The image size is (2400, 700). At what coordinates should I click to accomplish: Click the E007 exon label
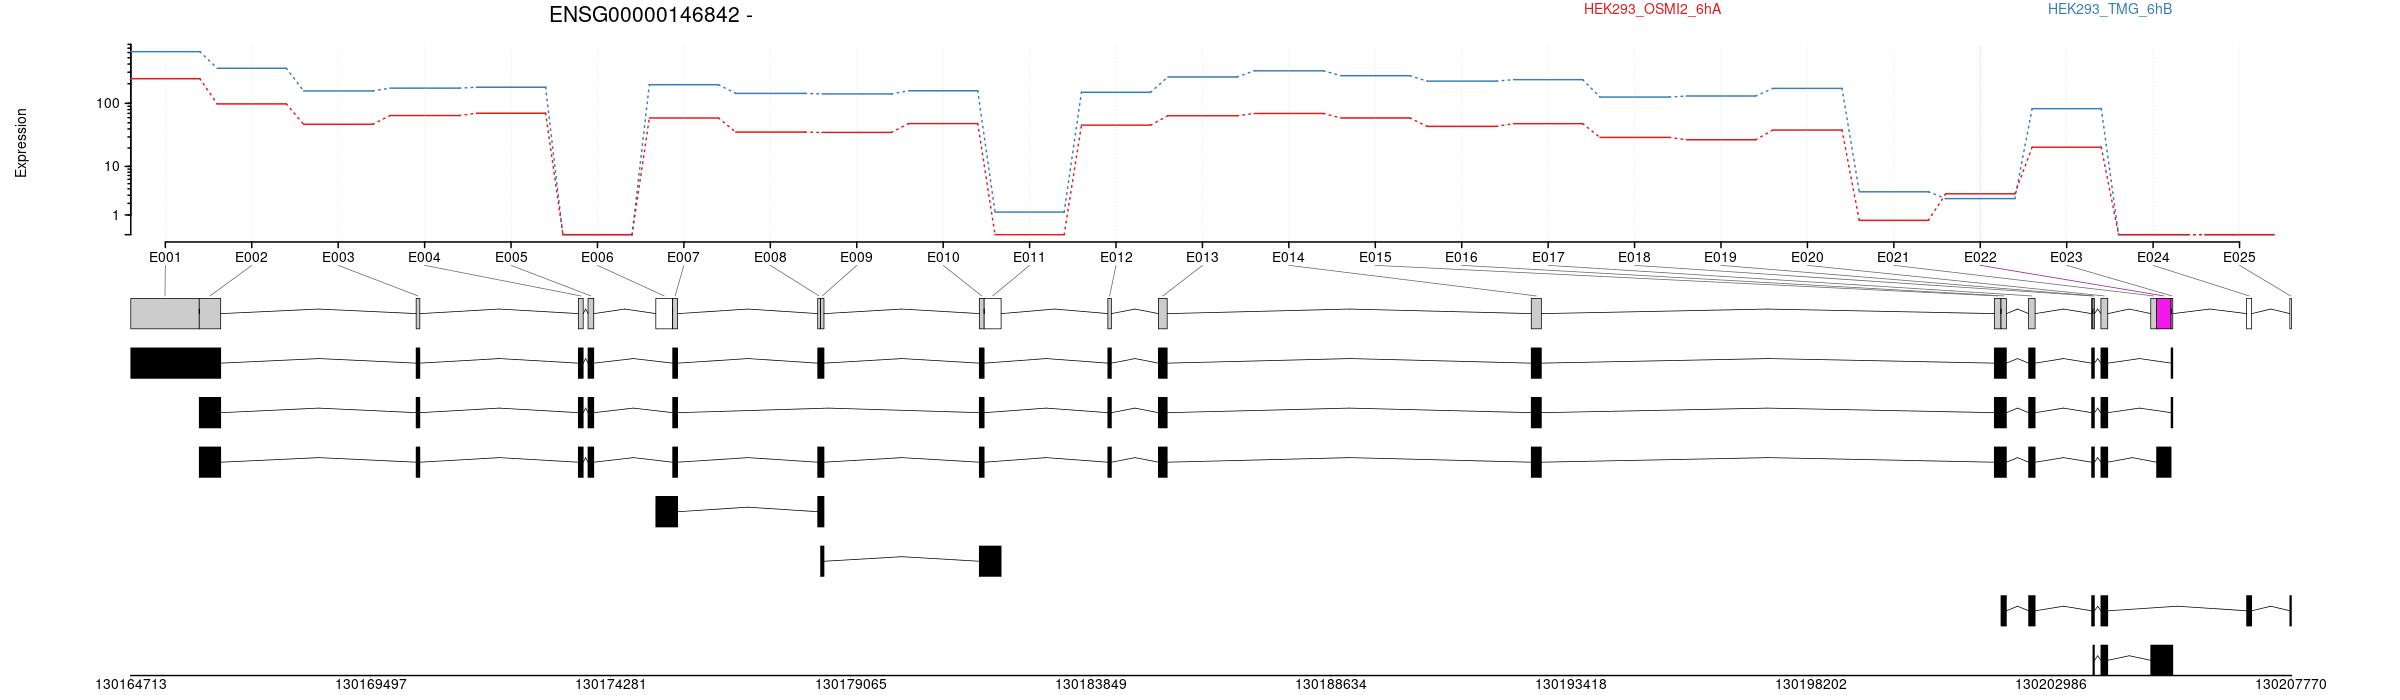pos(684,257)
